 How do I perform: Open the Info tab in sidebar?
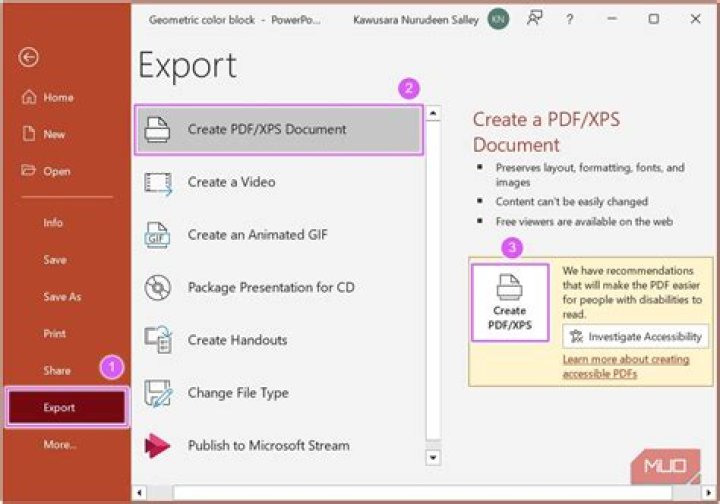53,223
